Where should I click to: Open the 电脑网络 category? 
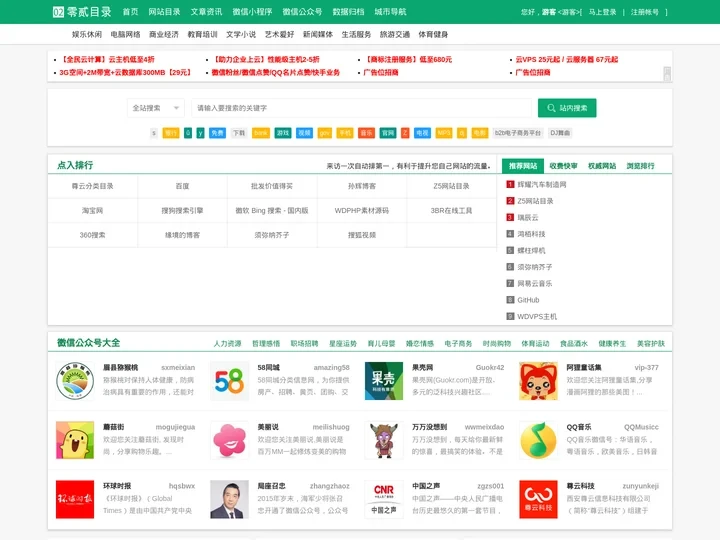pos(125,34)
